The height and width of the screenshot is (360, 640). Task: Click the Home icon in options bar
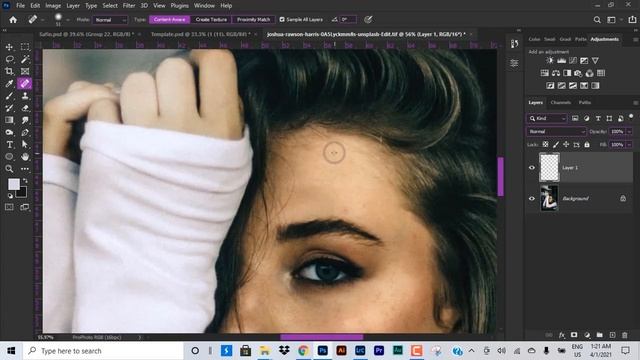[13, 20]
